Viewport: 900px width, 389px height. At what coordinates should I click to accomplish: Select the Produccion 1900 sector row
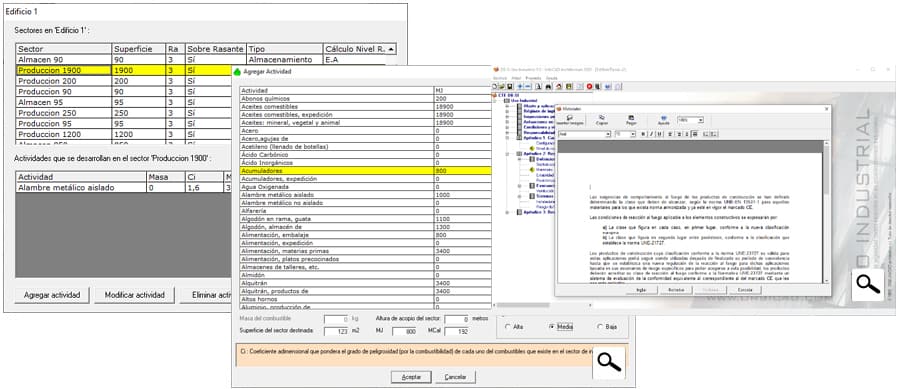(x=123, y=70)
